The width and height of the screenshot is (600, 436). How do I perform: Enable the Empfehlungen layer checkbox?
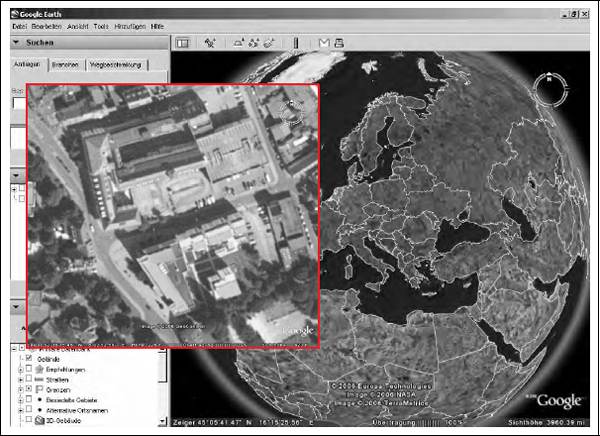click(x=29, y=369)
